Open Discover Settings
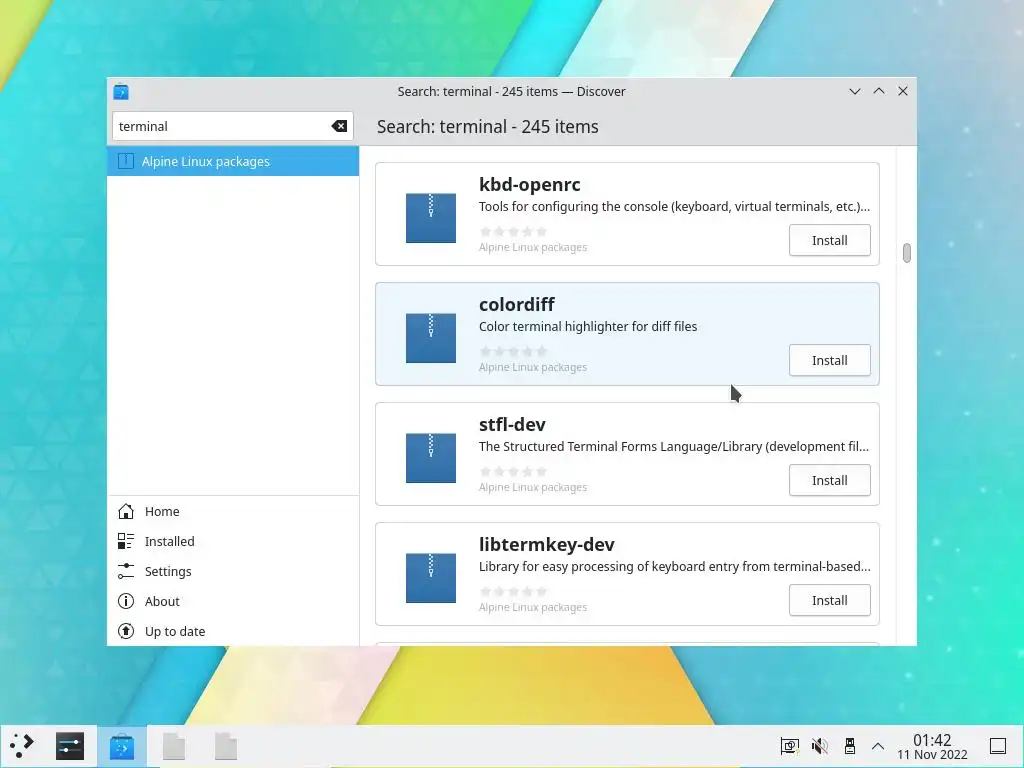 233,571
